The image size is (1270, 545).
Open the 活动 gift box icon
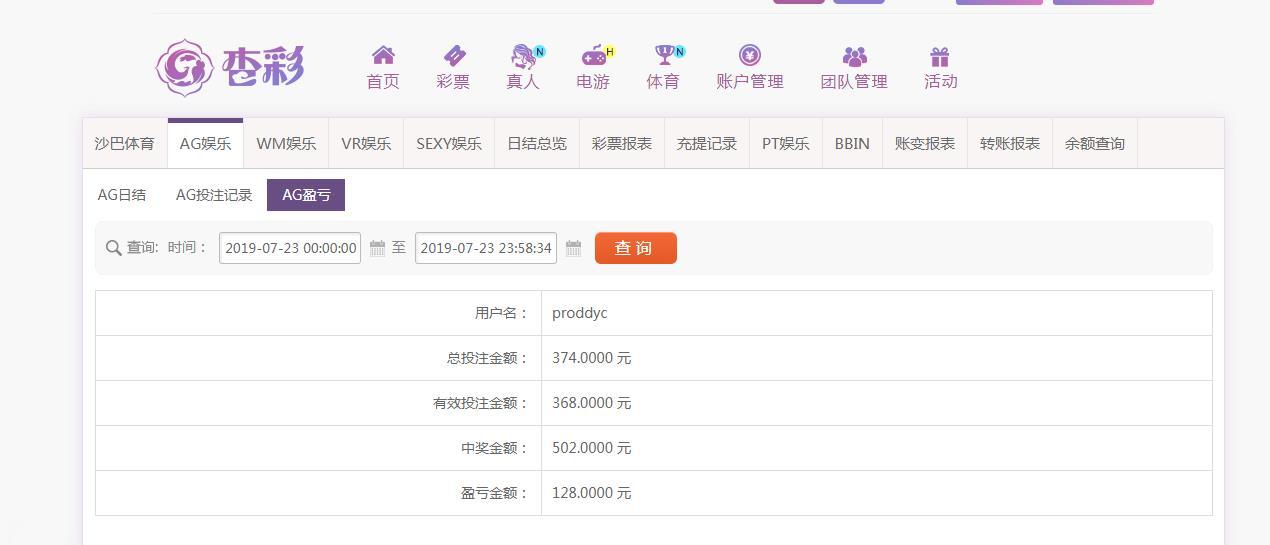[939, 56]
